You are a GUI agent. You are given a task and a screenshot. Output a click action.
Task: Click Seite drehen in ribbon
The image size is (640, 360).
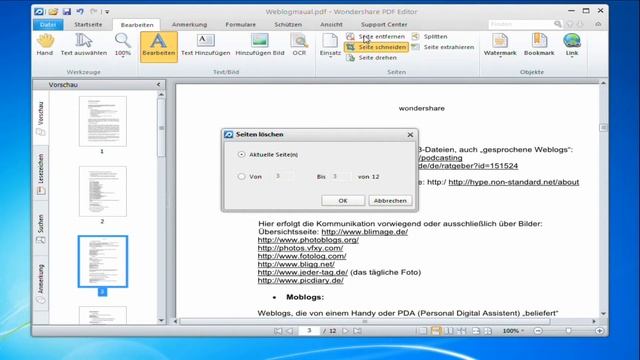click(x=371, y=58)
